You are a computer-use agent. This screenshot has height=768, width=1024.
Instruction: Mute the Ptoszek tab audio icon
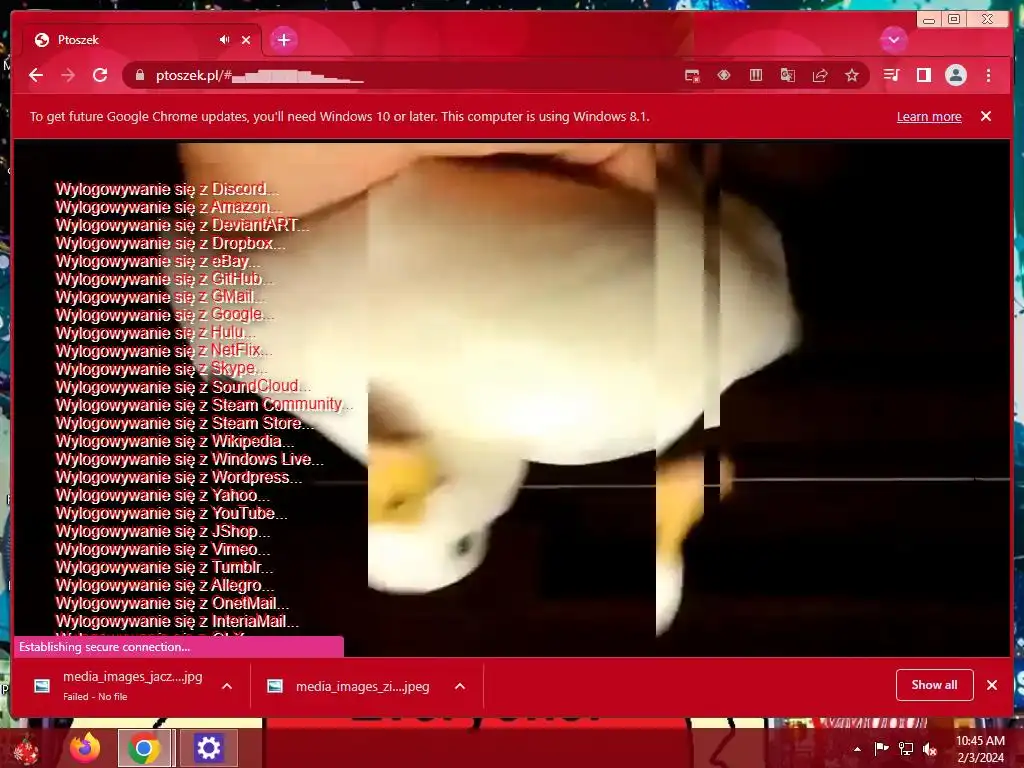pos(225,40)
